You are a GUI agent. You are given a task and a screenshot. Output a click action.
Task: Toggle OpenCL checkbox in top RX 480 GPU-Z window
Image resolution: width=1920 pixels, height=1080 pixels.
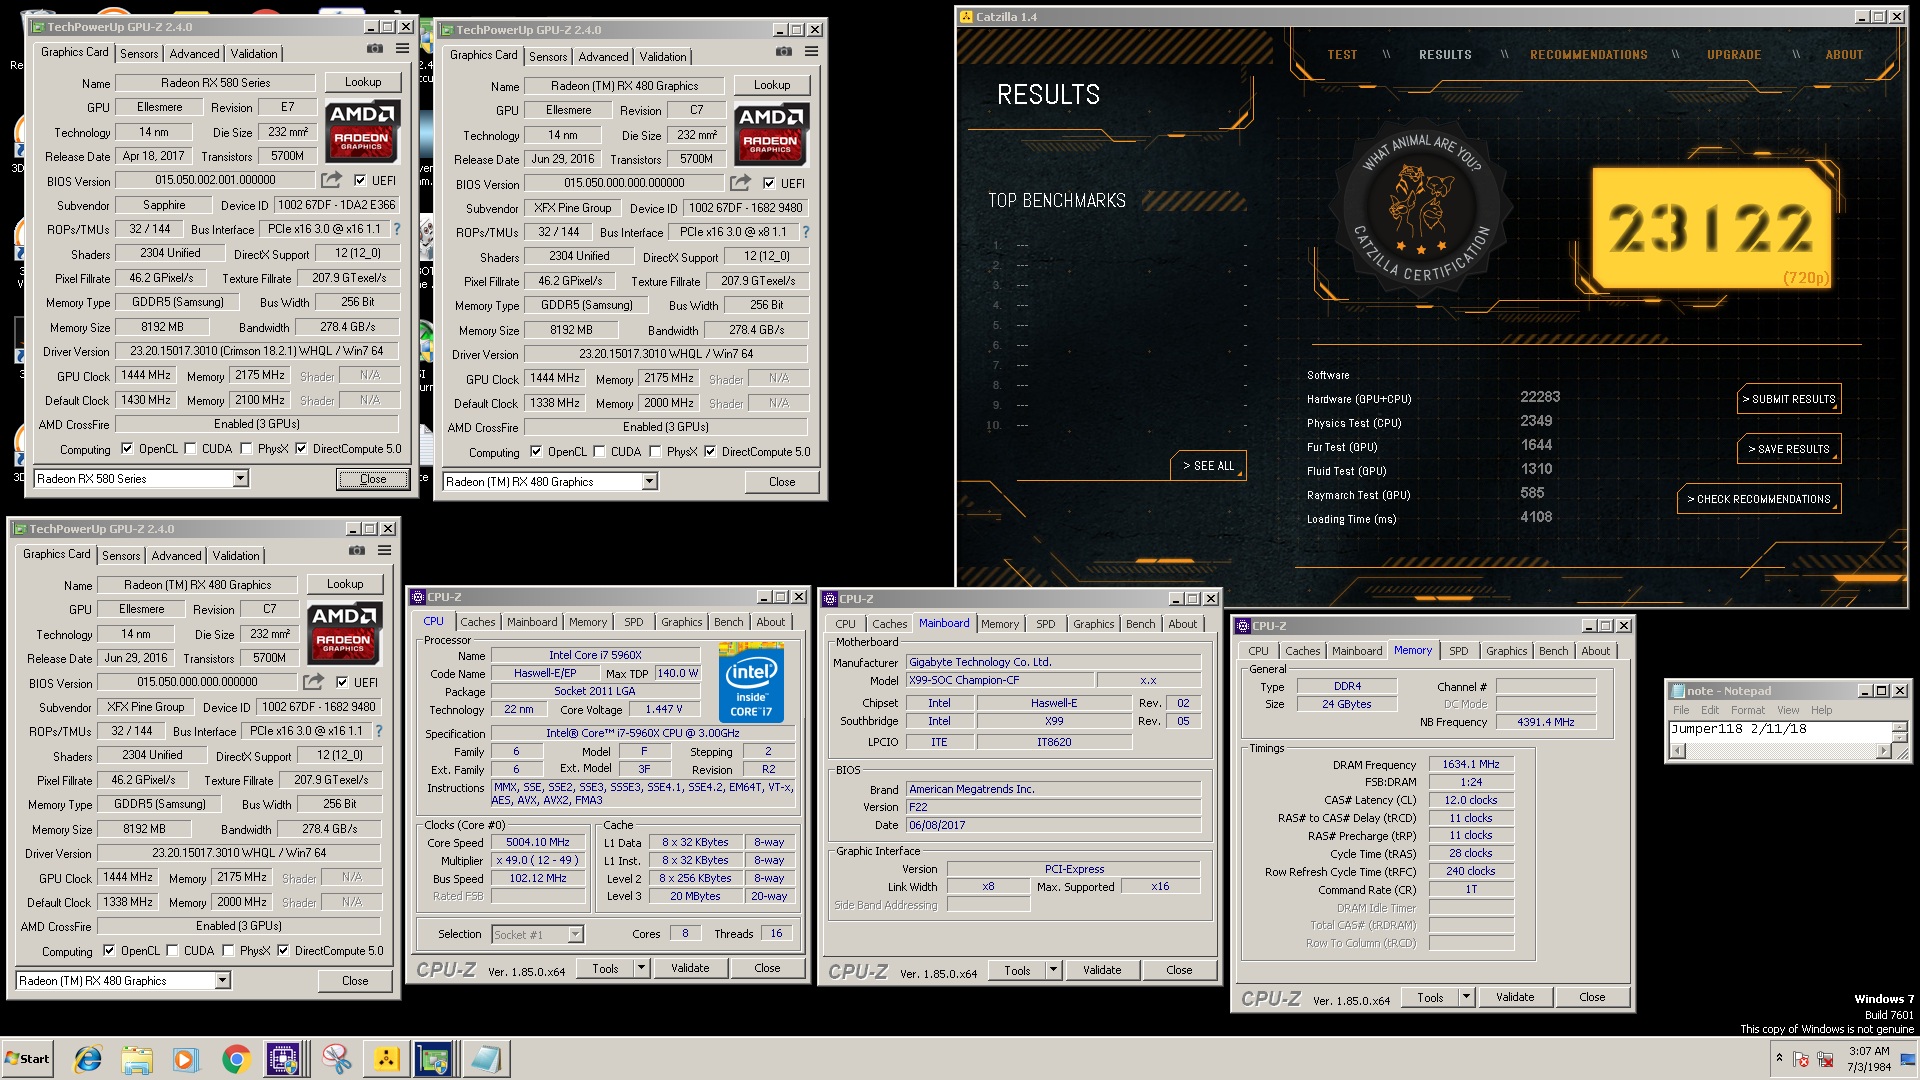click(x=536, y=451)
